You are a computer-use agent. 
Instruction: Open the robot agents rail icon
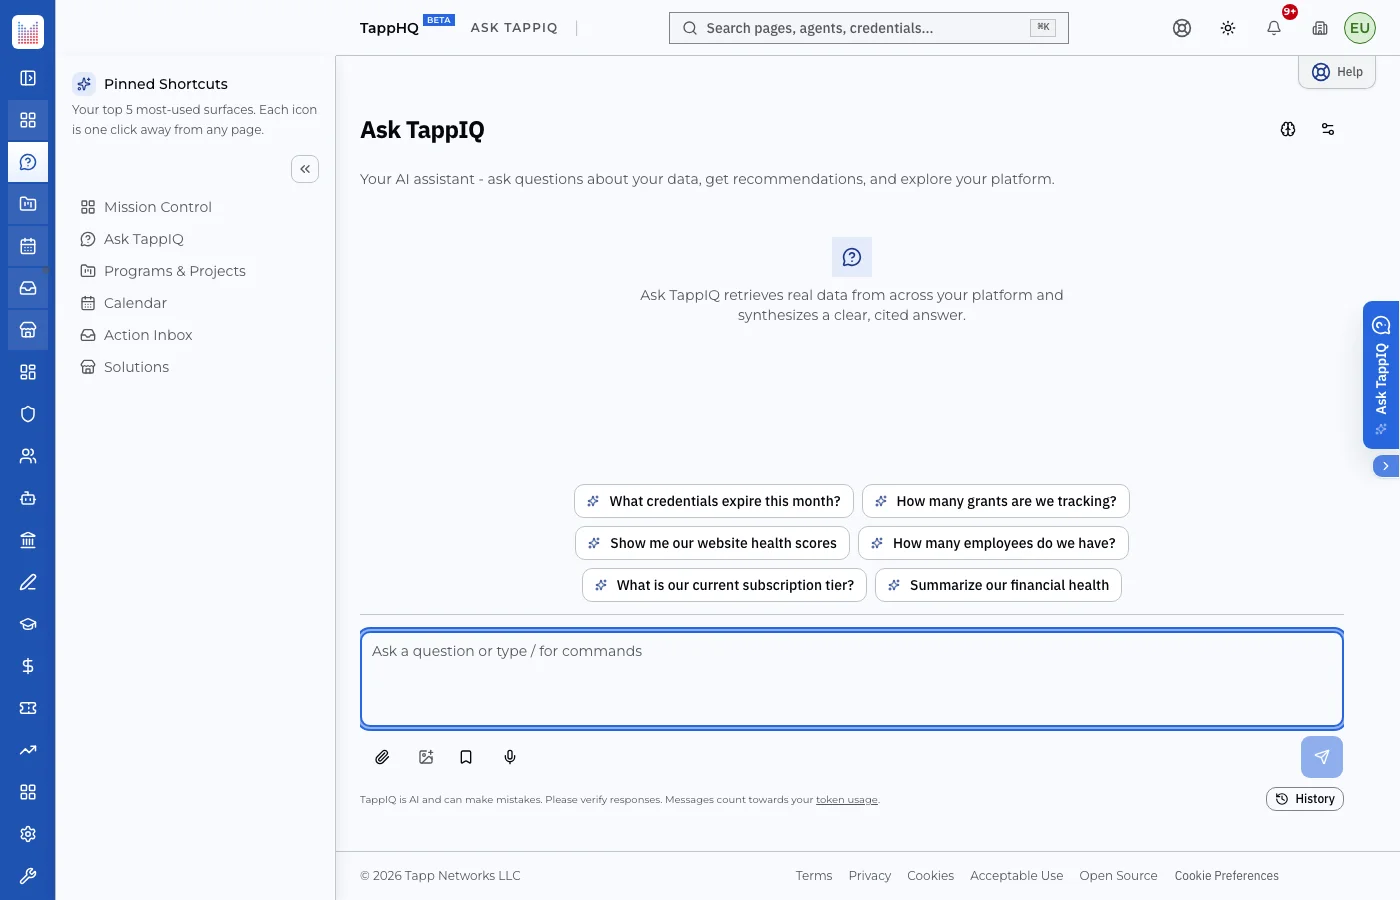coord(28,498)
